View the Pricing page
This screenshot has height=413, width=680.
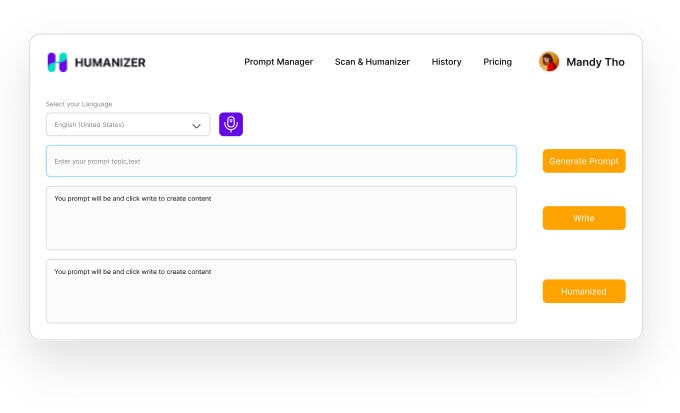tap(497, 62)
